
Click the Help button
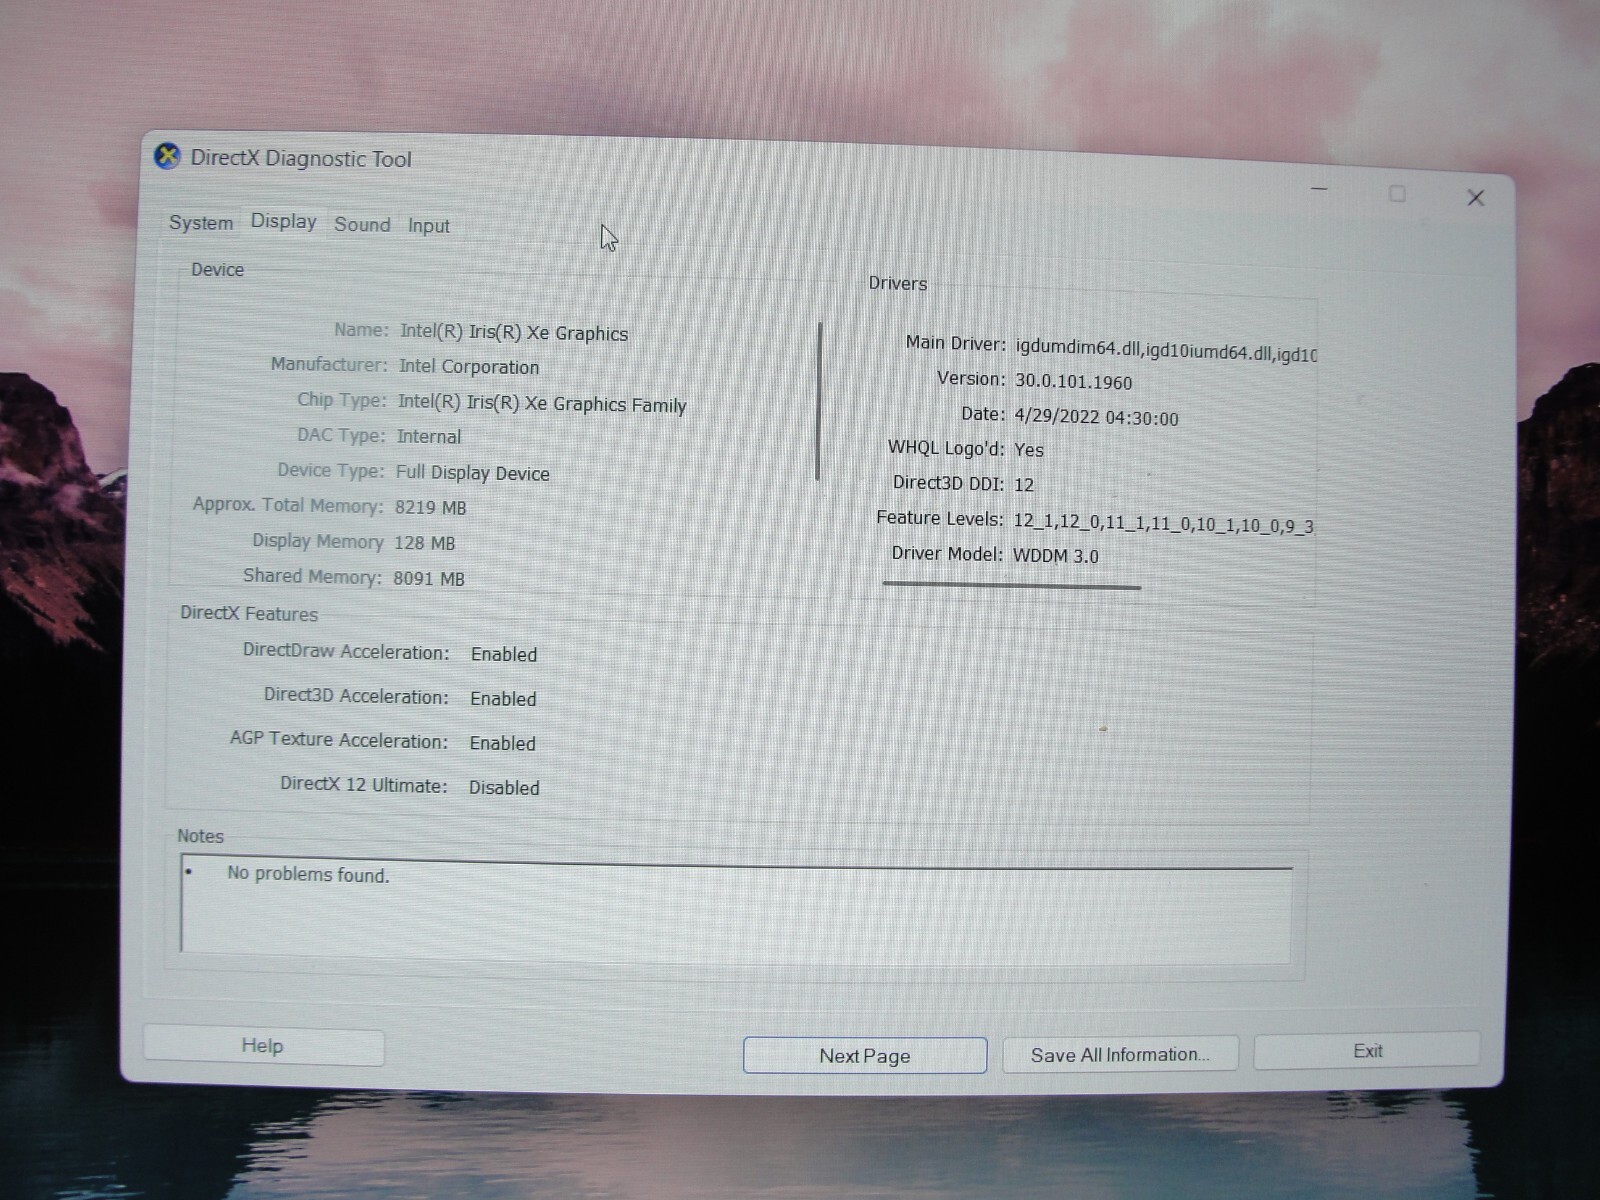click(x=263, y=1046)
